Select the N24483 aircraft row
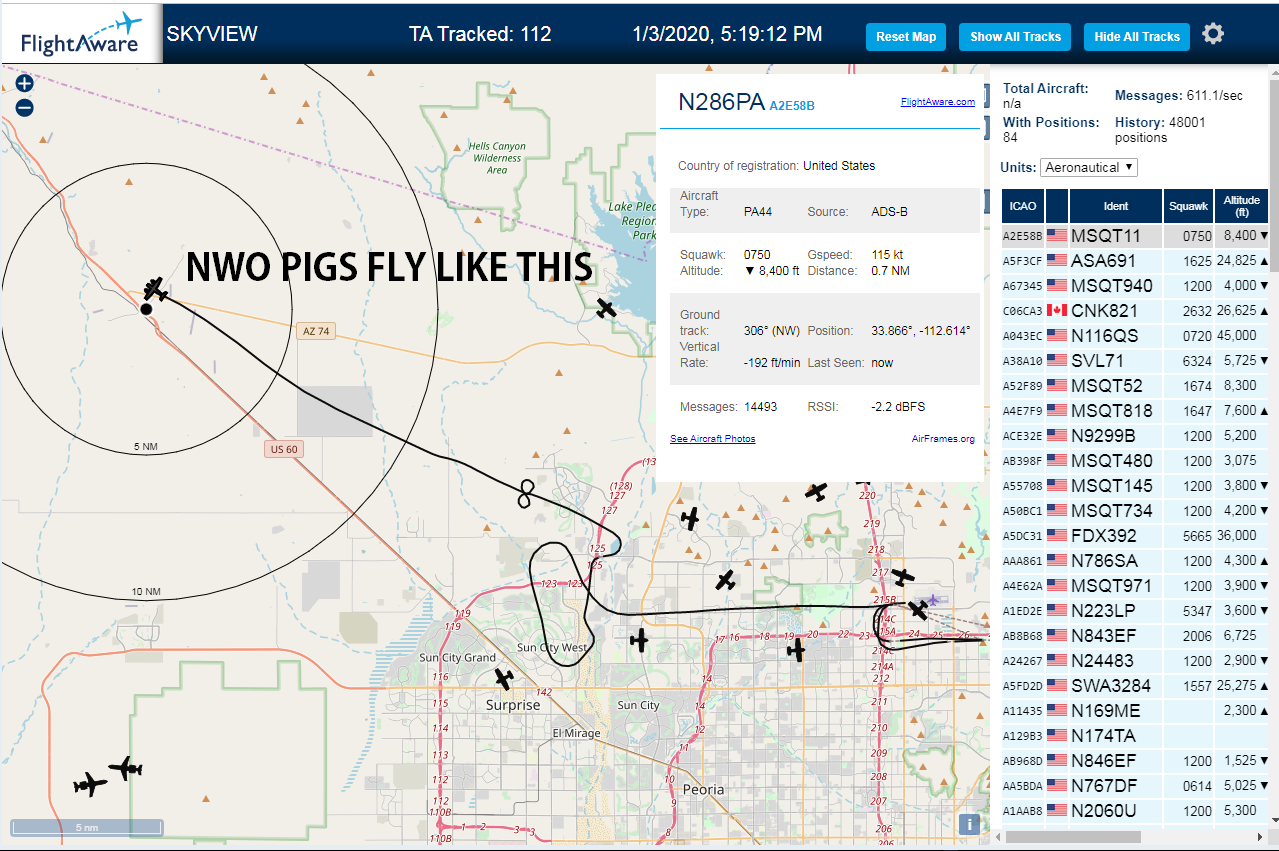This screenshot has width=1279, height=851. (x=1137, y=661)
